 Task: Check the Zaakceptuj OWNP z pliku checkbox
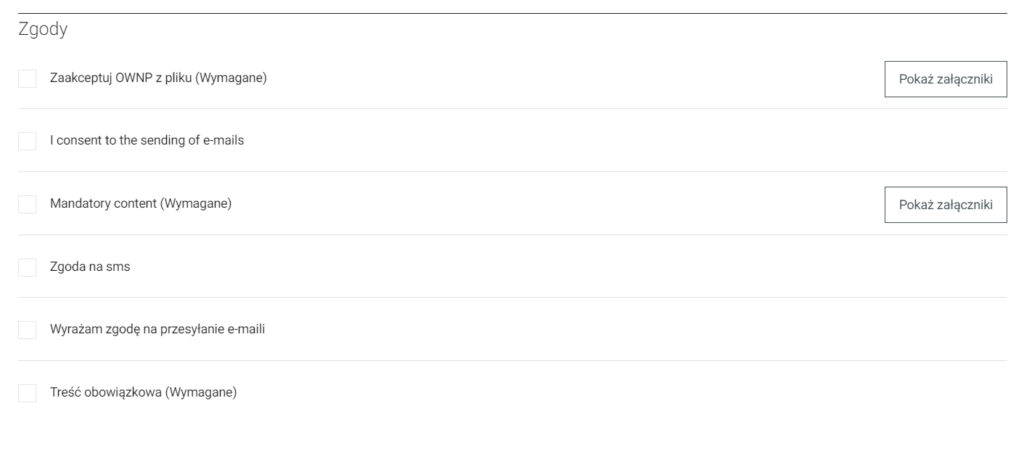[28, 79]
